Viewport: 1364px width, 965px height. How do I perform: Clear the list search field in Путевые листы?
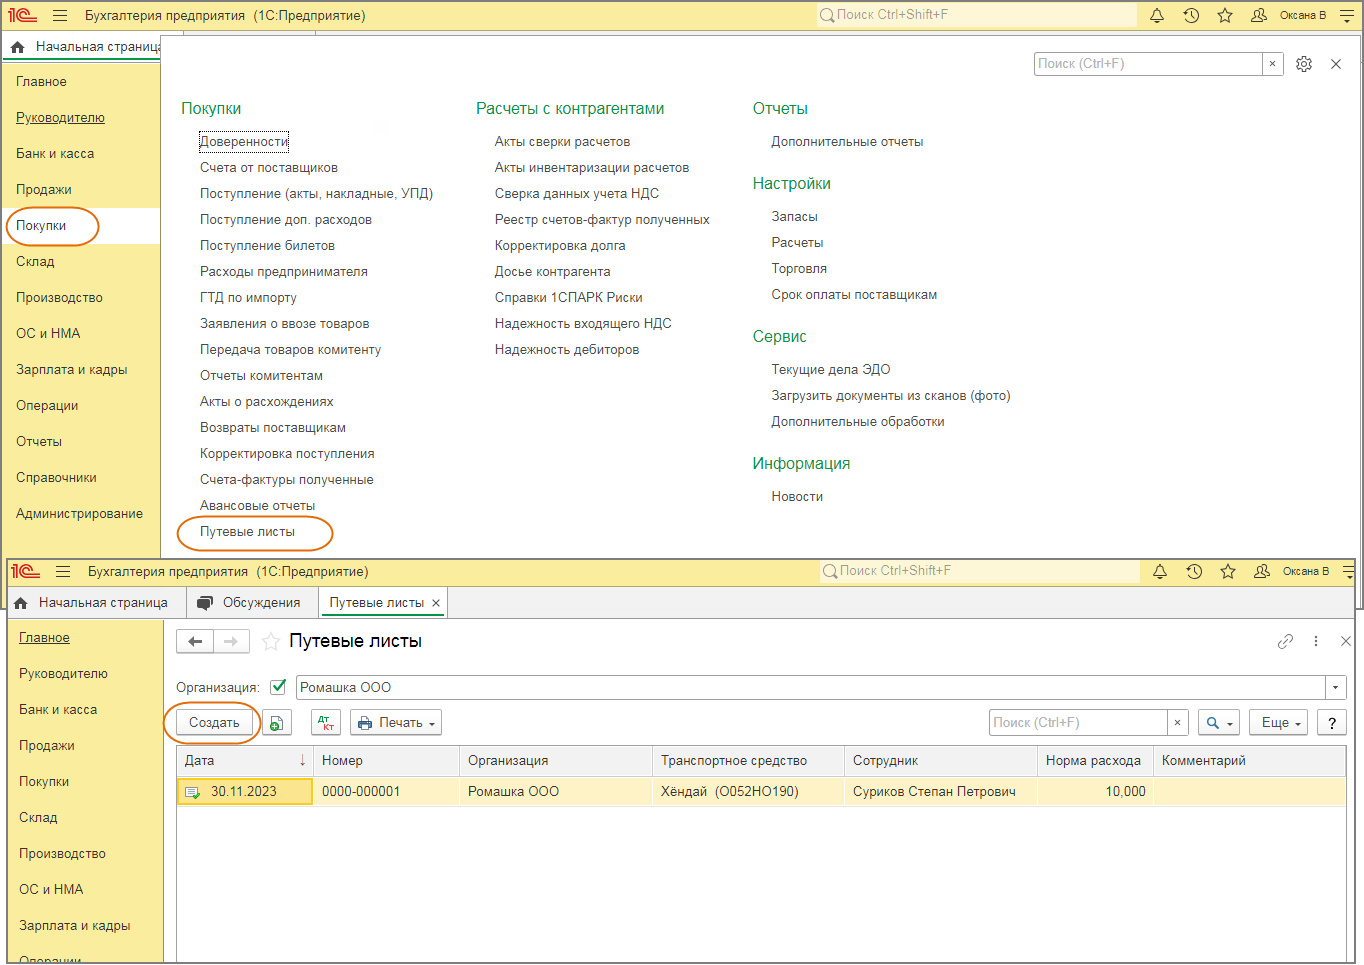[1178, 723]
